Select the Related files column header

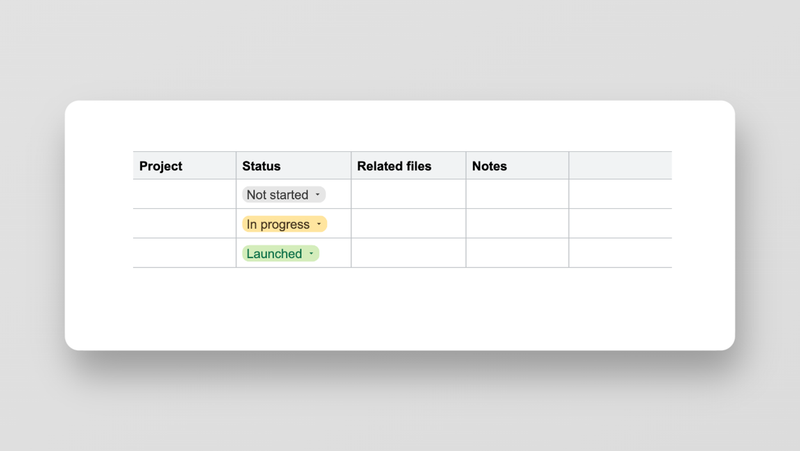click(408, 166)
